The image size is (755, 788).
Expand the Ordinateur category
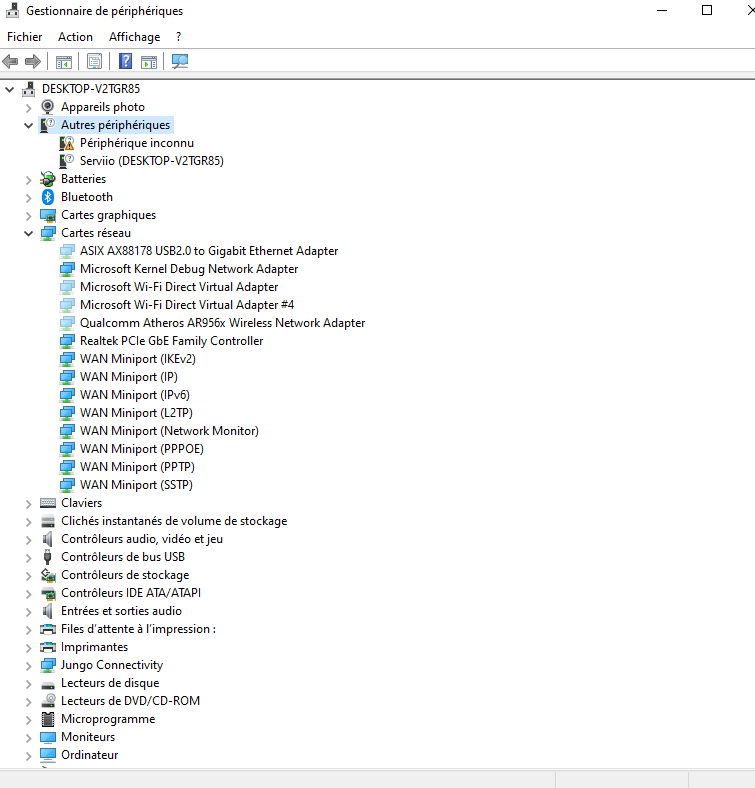[29, 755]
